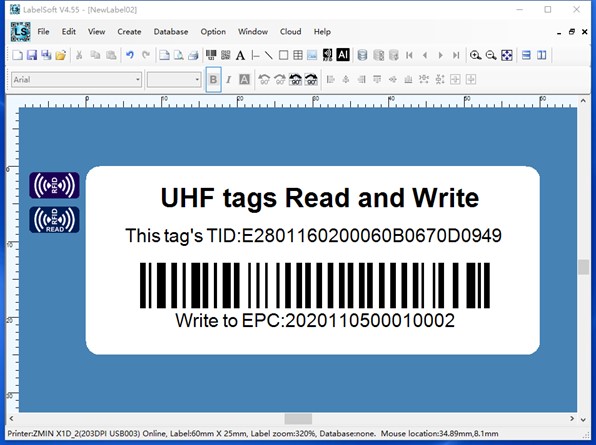Open the View menu

pos(97,32)
